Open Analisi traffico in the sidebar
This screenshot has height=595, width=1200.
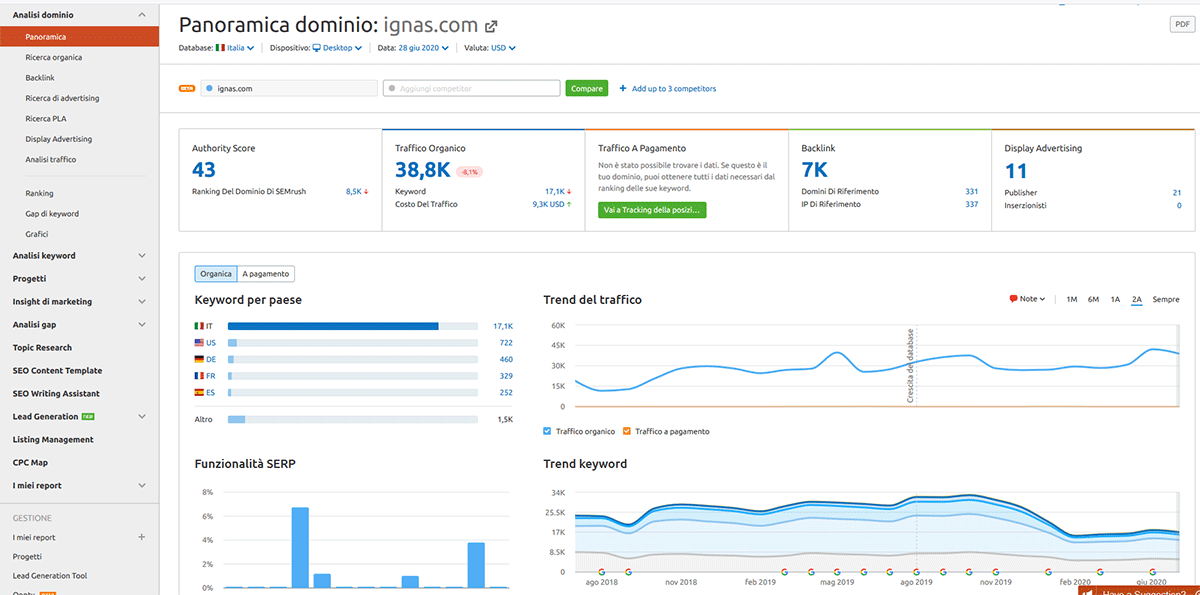tap(51, 160)
